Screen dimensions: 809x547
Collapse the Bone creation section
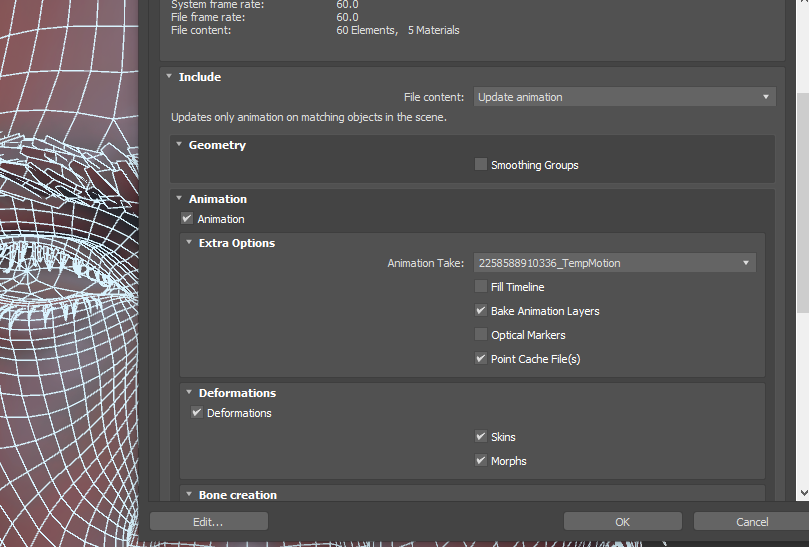[x=189, y=494]
